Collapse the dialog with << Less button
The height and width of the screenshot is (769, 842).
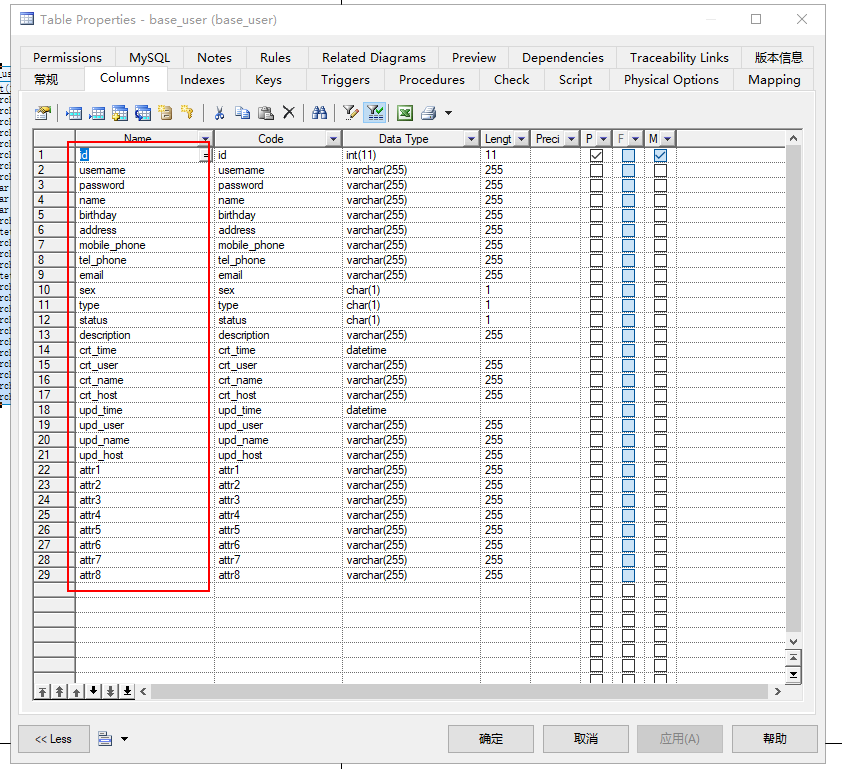pos(54,739)
